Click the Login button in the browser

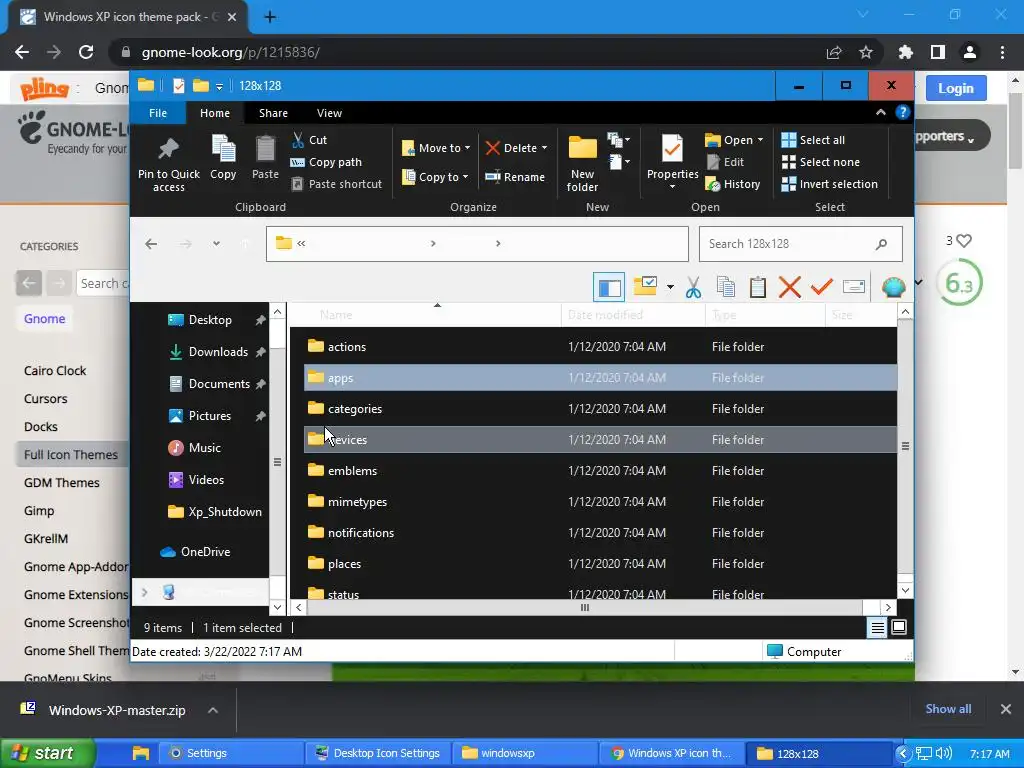[x=955, y=88]
